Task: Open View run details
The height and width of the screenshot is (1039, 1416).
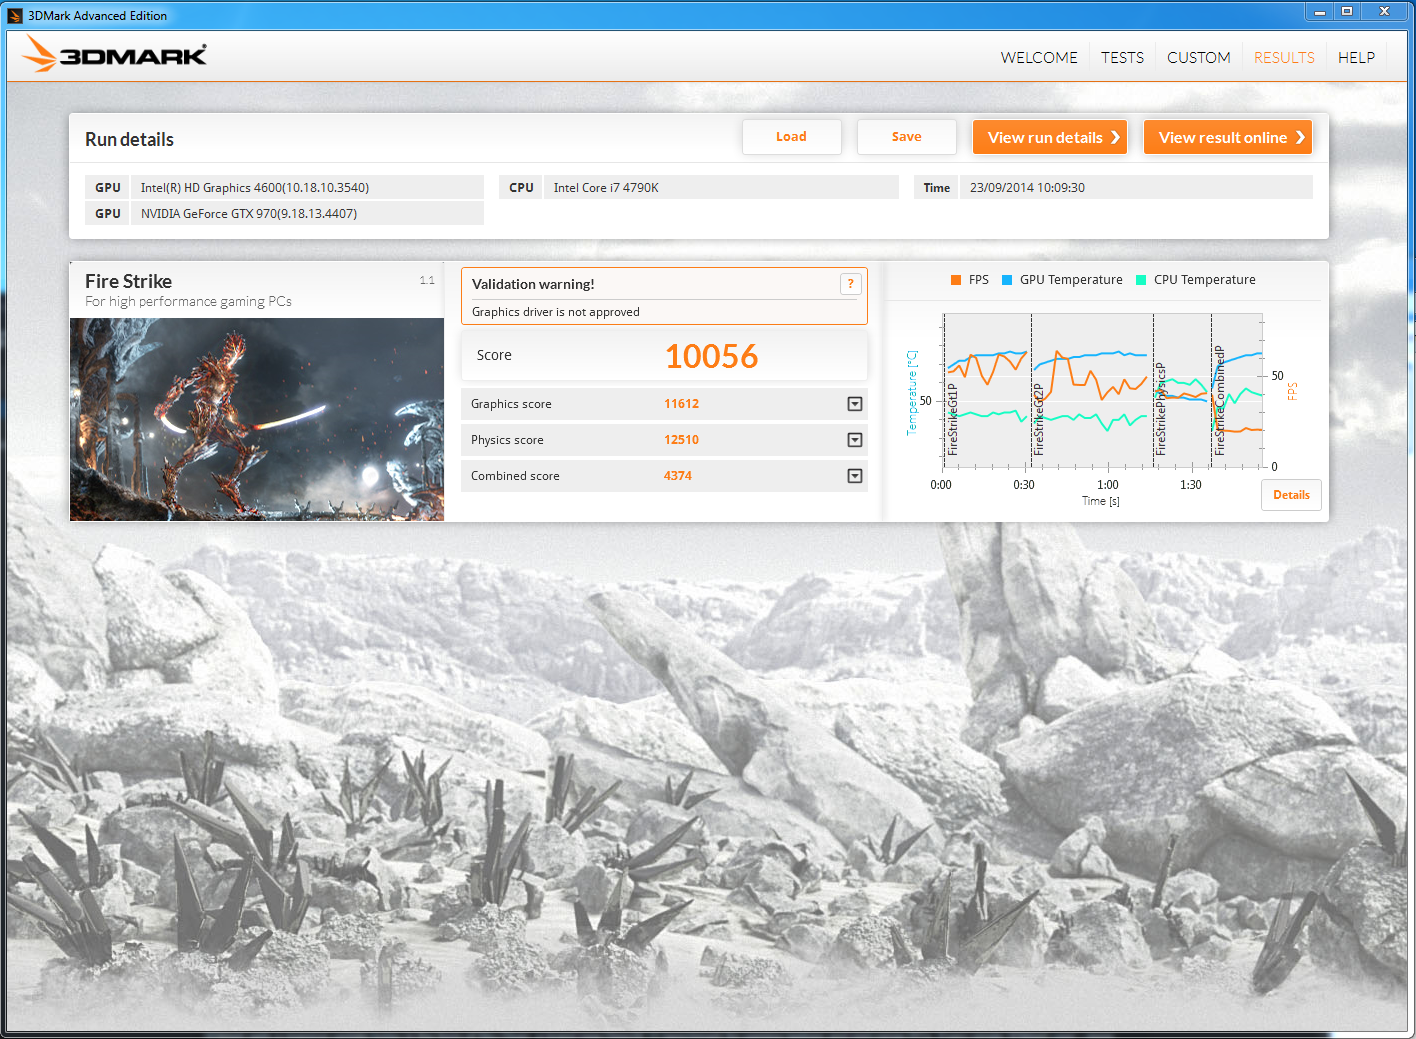Action: click(x=1050, y=137)
